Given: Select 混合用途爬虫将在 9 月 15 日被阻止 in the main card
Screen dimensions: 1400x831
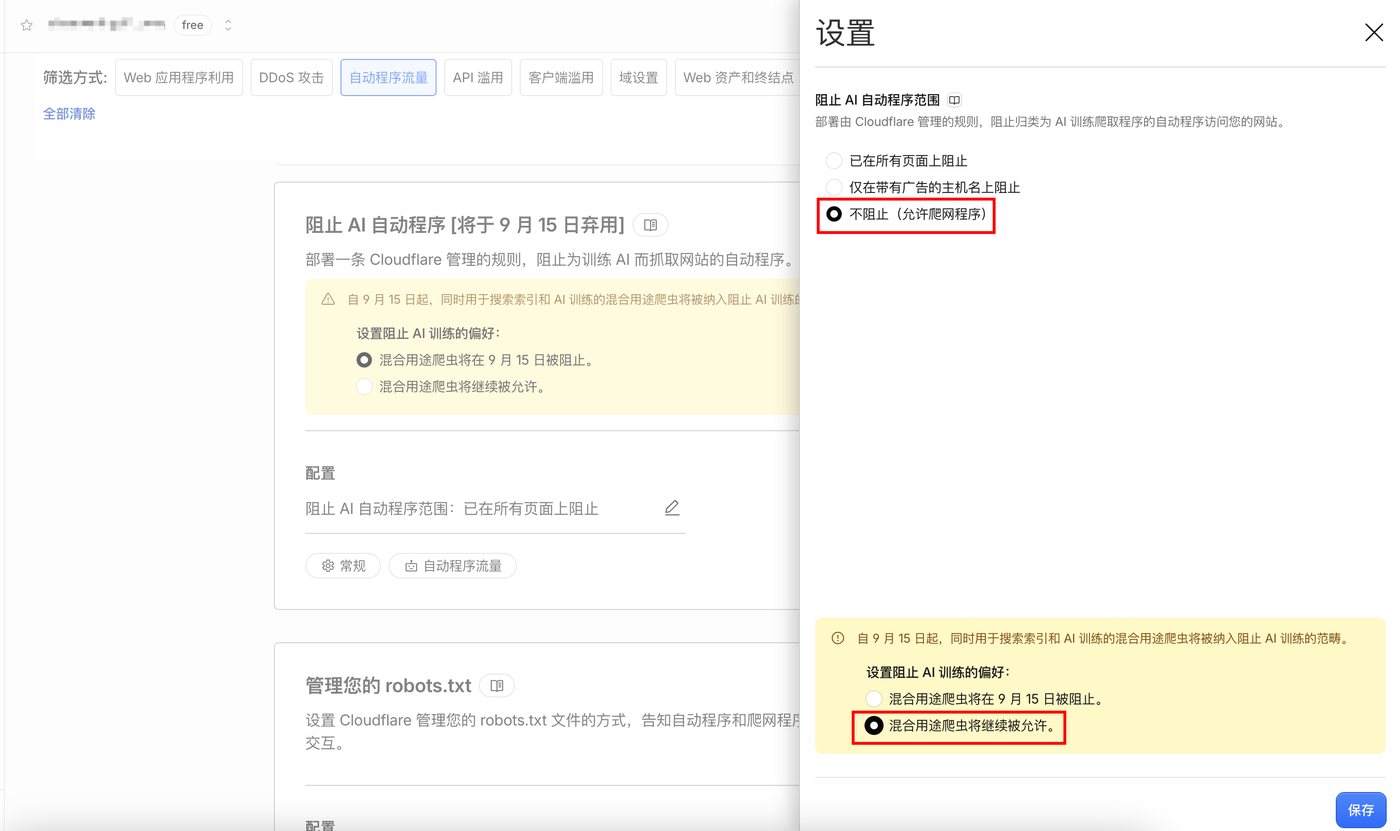Looking at the screenshot, I should 364,360.
